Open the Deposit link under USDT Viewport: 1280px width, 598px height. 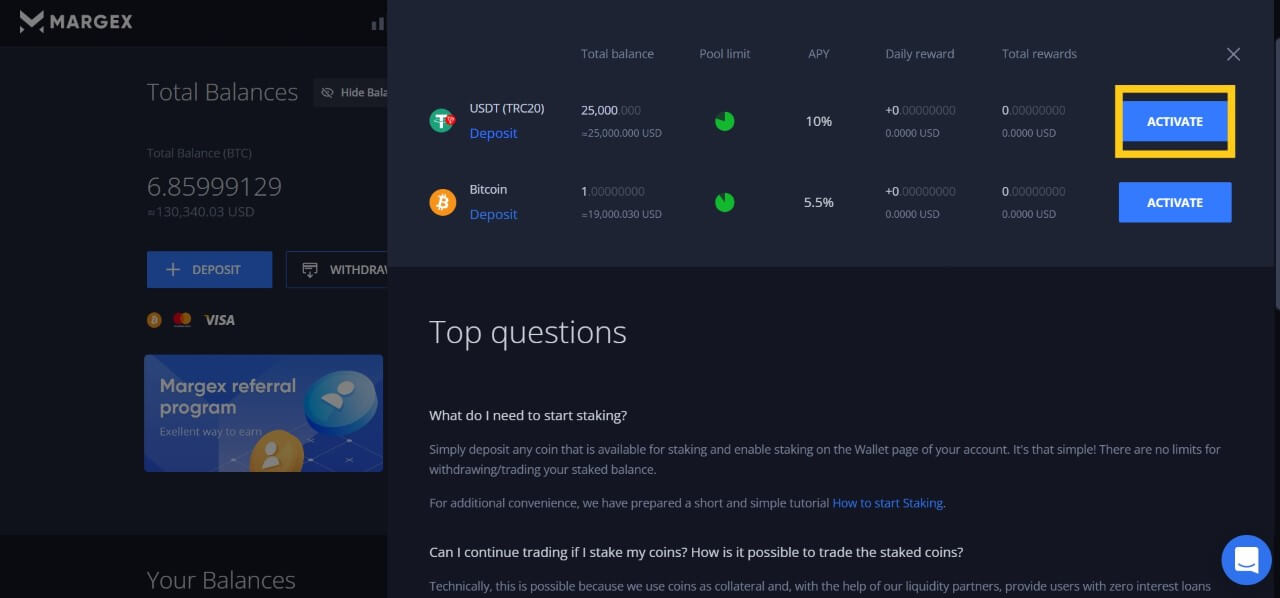[493, 134]
